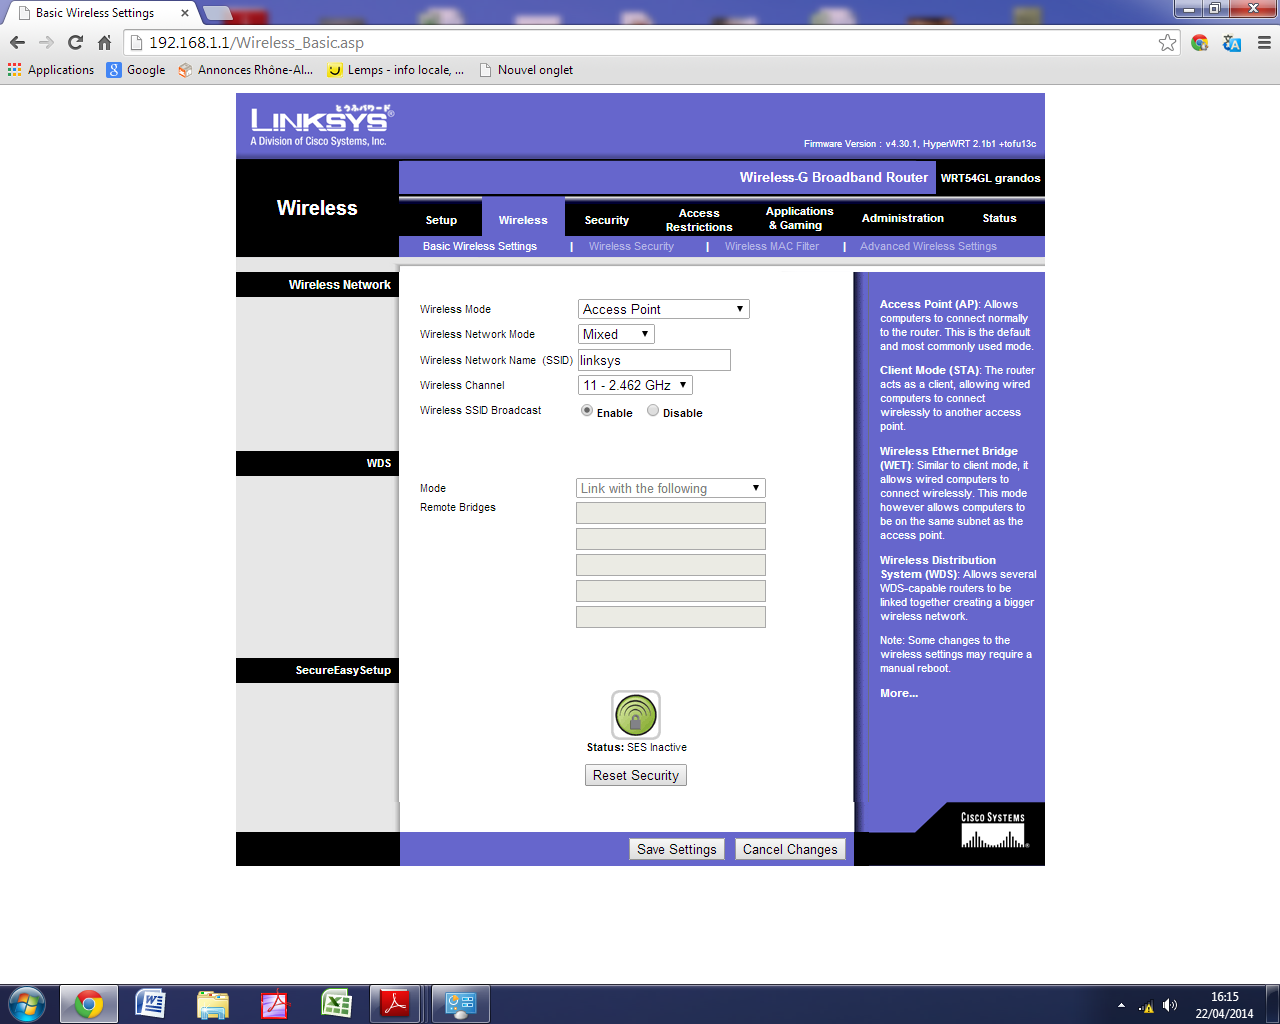Select the Basic Wireless Settings subtab
This screenshot has width=1280, height=1024.
480,246
